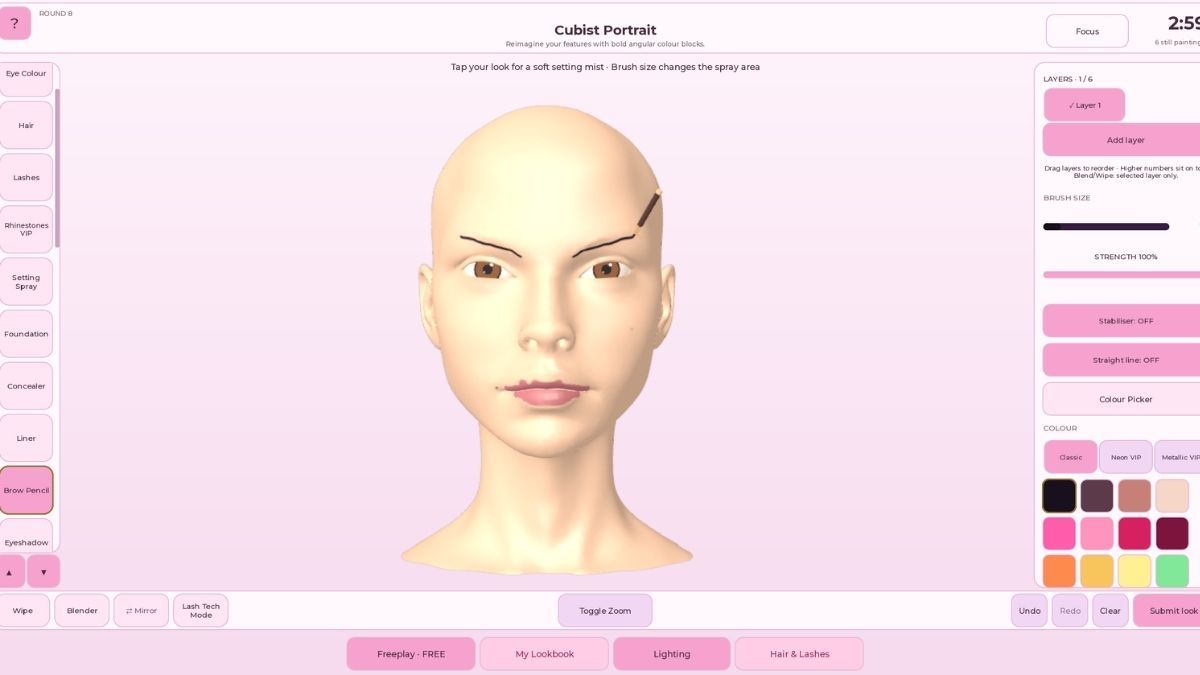Activate the Wipe tool
1200x675 pixels.
(23, 611)
